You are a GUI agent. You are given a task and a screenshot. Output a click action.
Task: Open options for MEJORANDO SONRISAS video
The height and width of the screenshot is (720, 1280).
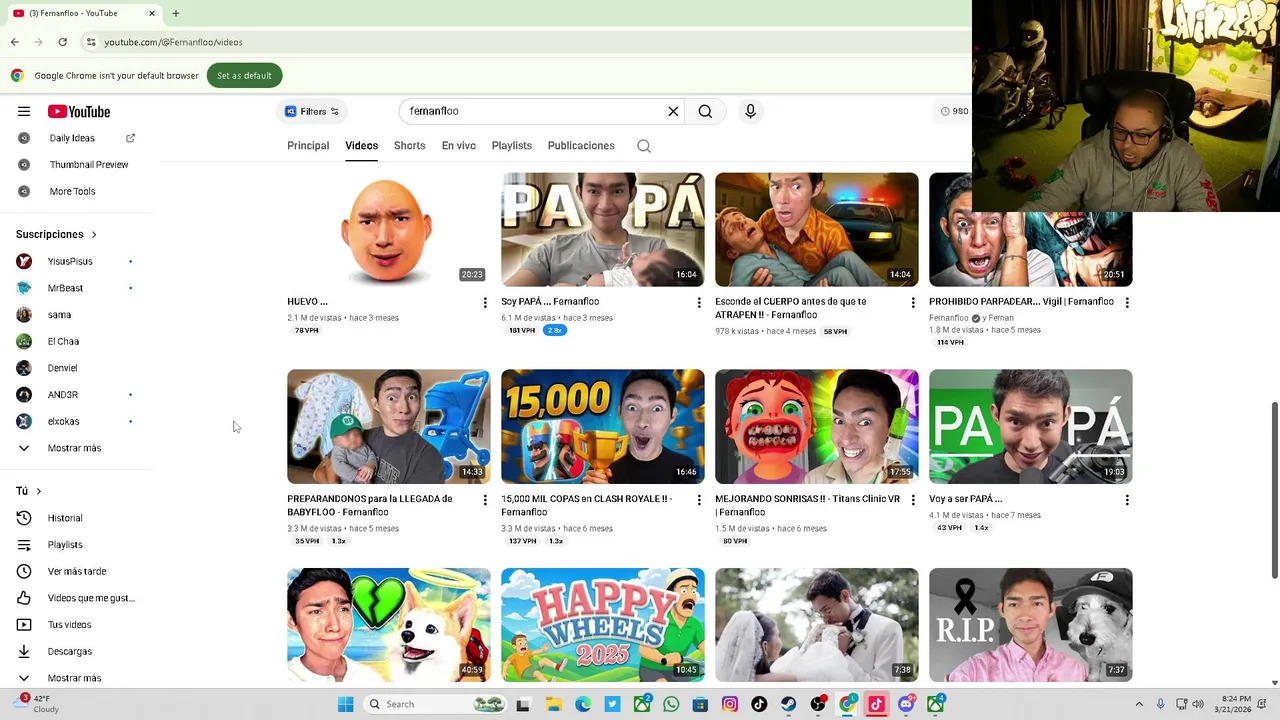[x=913, y=499]
